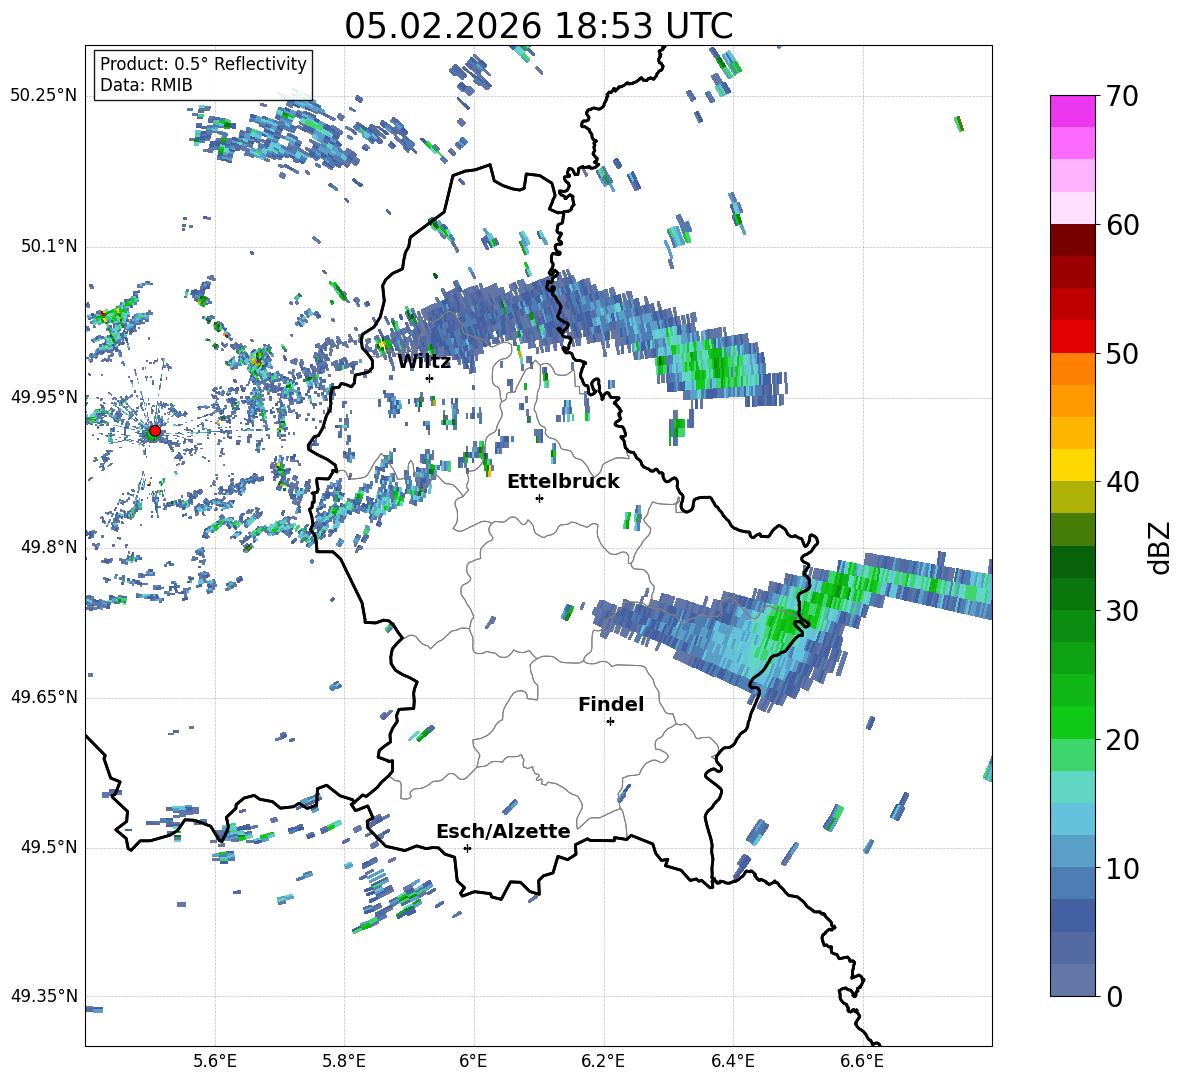Pick the red 50 dBZ colorbar segment
1184x1081 pixels.
point(1072,337)
